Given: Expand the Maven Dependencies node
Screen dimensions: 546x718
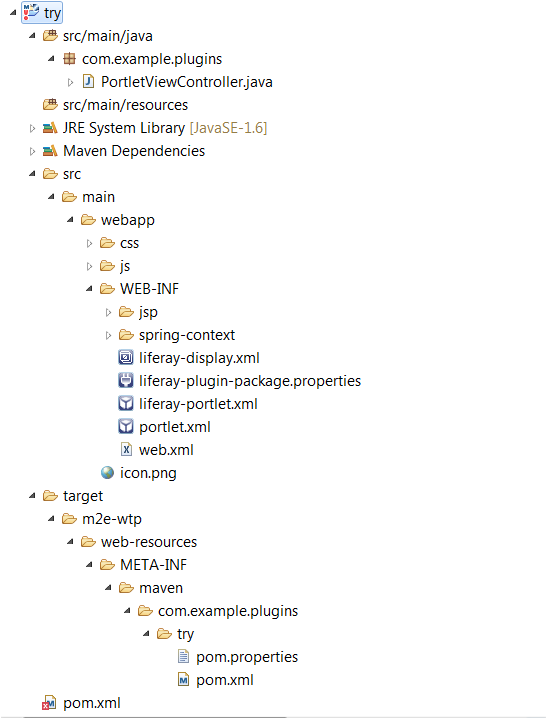Looking at the screenshot, I should (32, 151).
